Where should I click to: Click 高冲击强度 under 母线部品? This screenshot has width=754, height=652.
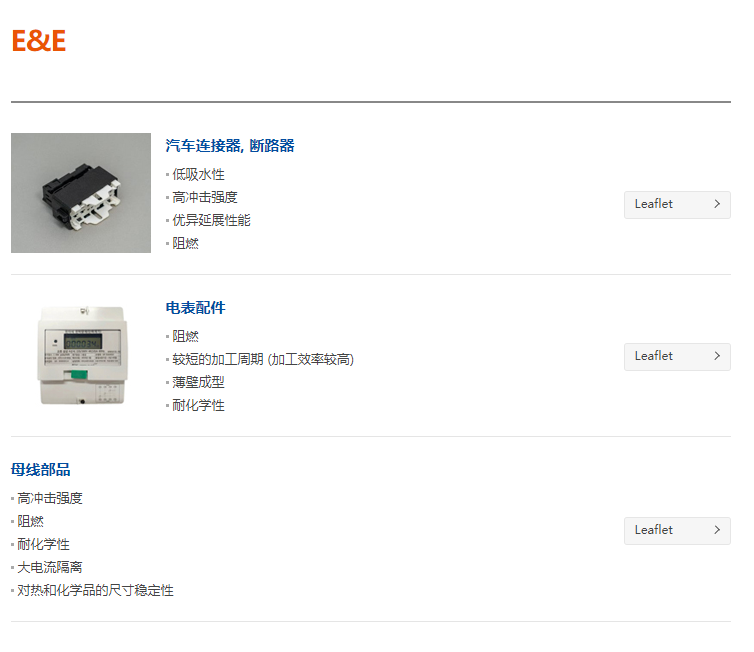click(50, 498)
